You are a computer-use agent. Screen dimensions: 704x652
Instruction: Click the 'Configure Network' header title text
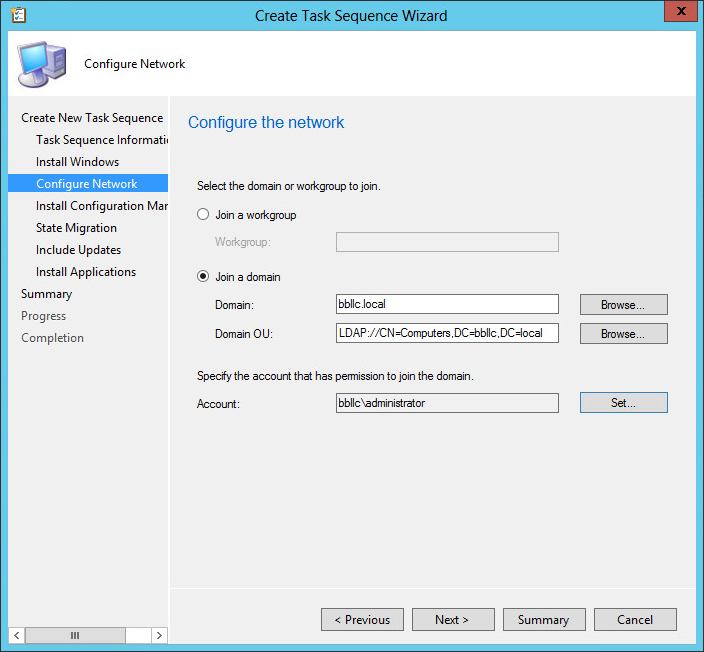[x=135, y=64]
